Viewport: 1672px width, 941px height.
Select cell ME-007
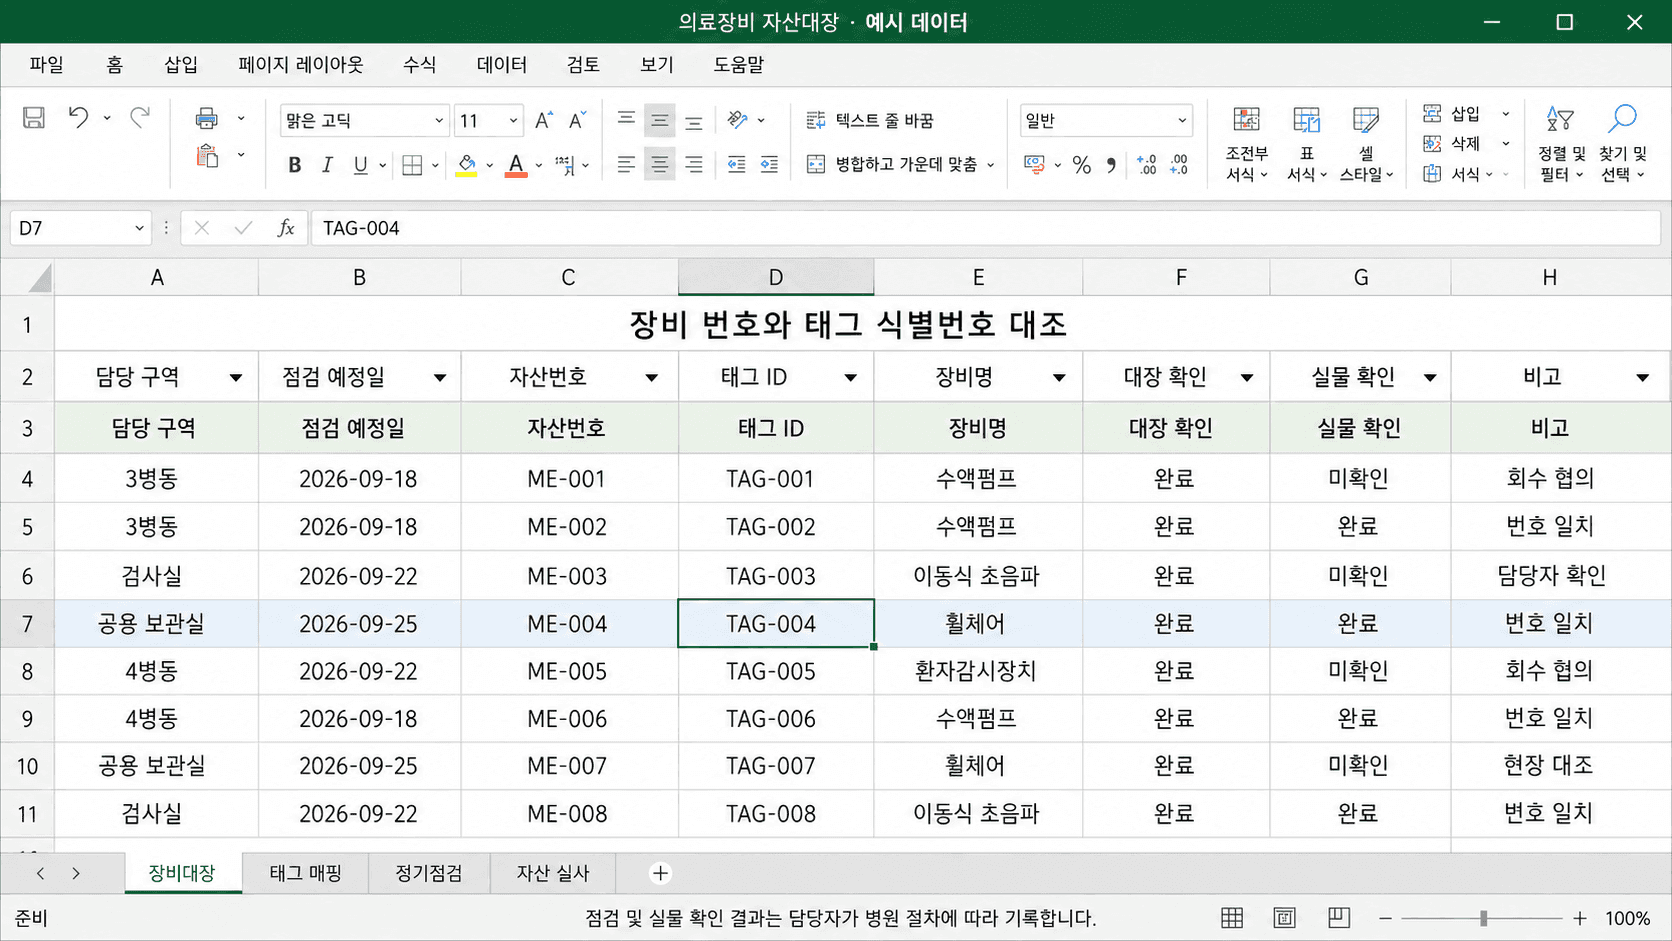pos(568,766)
